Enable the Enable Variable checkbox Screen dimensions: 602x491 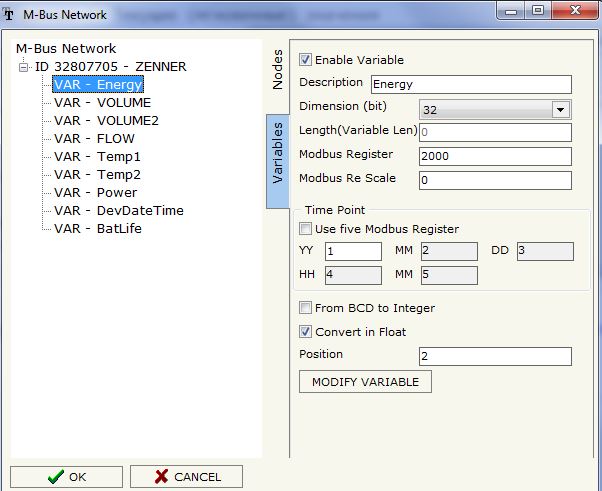pos(306,60)
